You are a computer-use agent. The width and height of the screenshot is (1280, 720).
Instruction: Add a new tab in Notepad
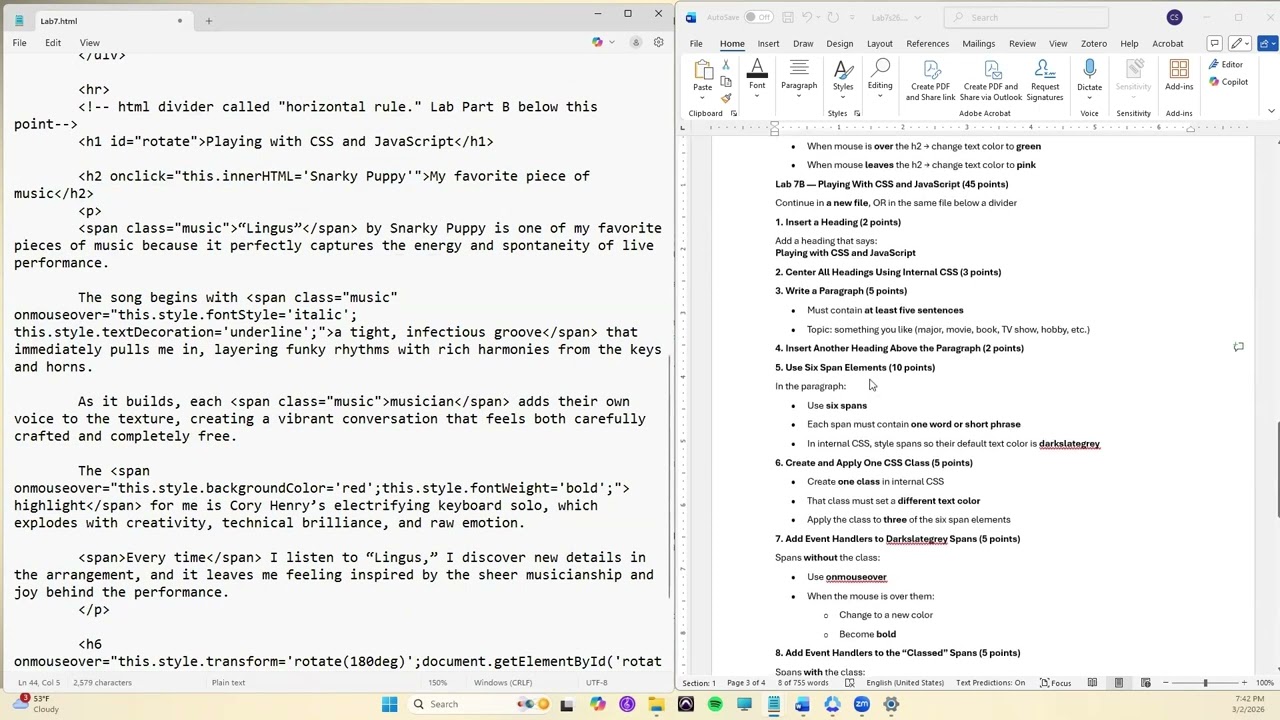pyautogui.click(x=209, y=20)
